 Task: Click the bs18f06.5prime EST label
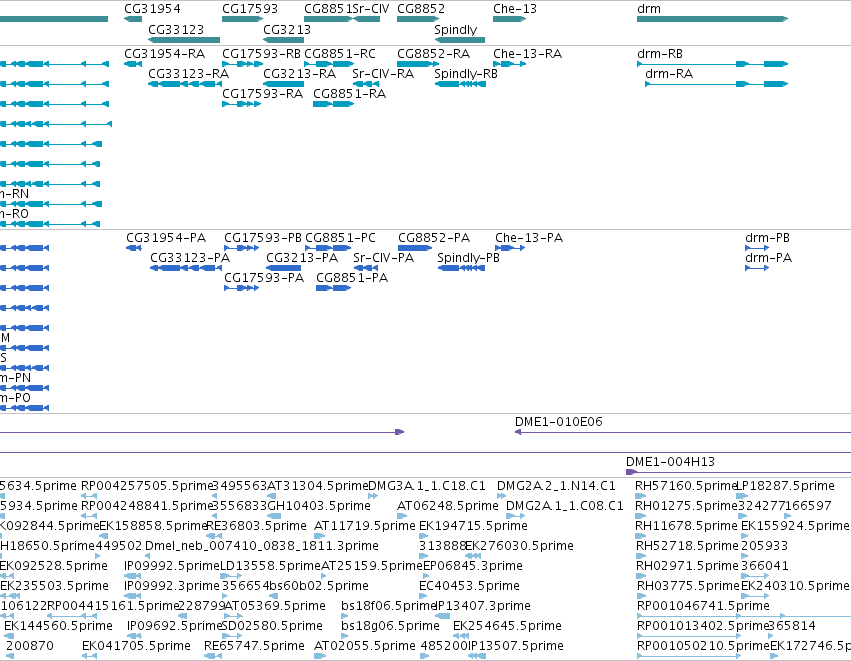389,606
